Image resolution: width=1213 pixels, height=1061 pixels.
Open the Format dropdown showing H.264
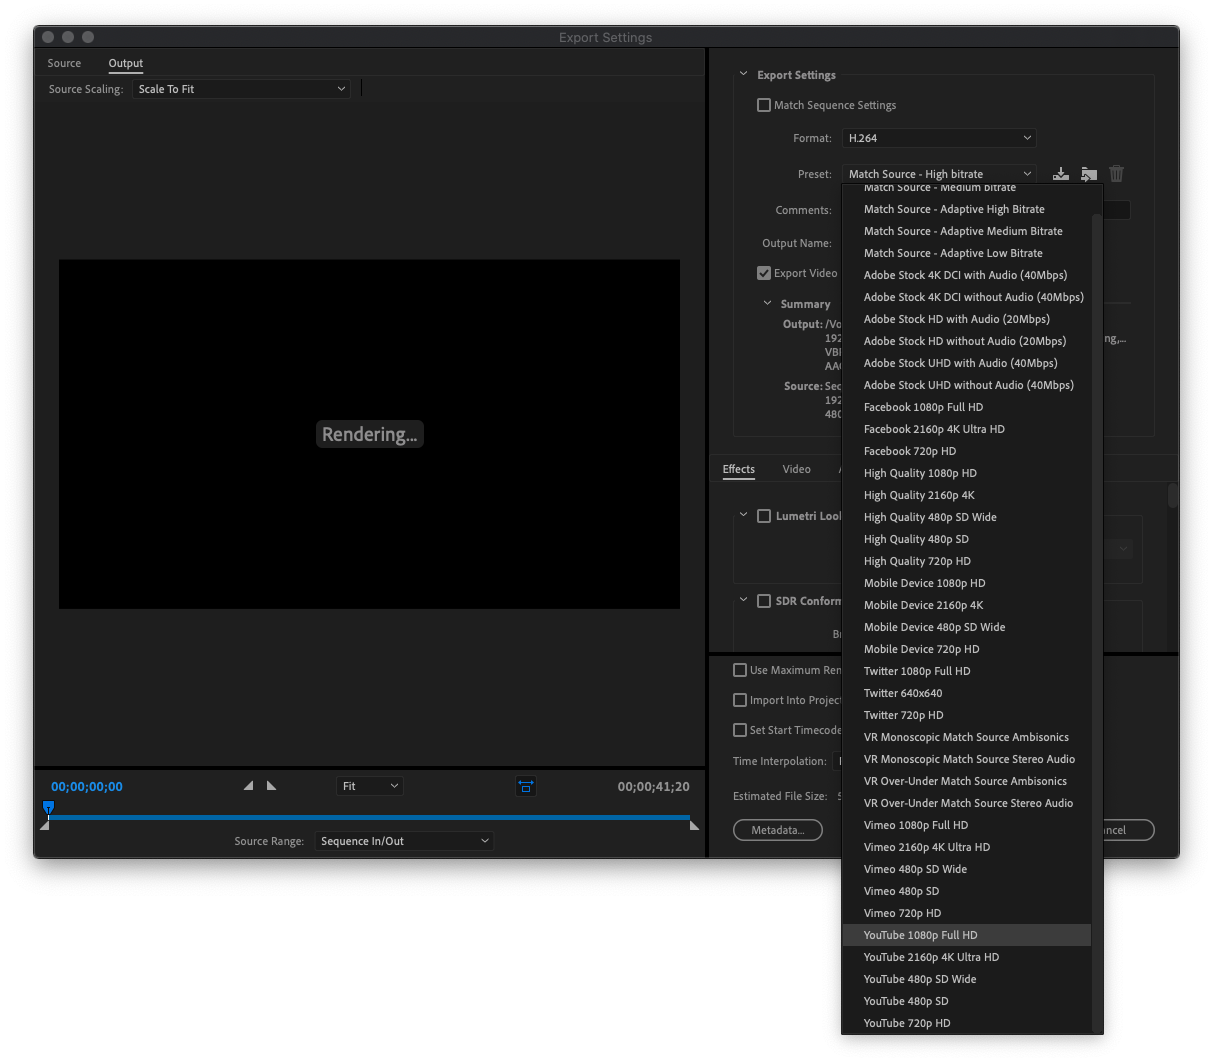(939, 138)
